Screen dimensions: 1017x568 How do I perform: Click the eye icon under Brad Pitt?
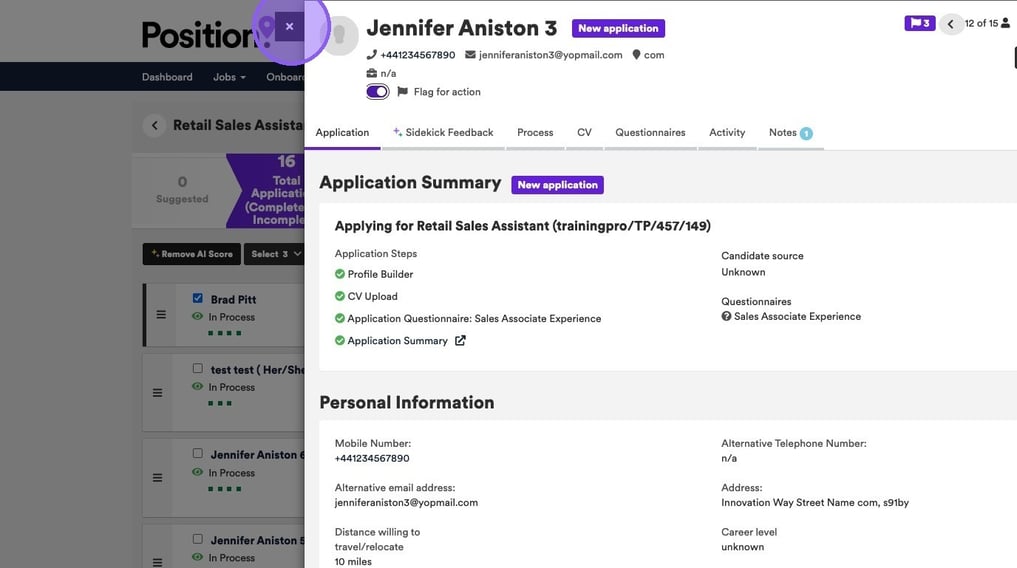click(x=197, y=317)
